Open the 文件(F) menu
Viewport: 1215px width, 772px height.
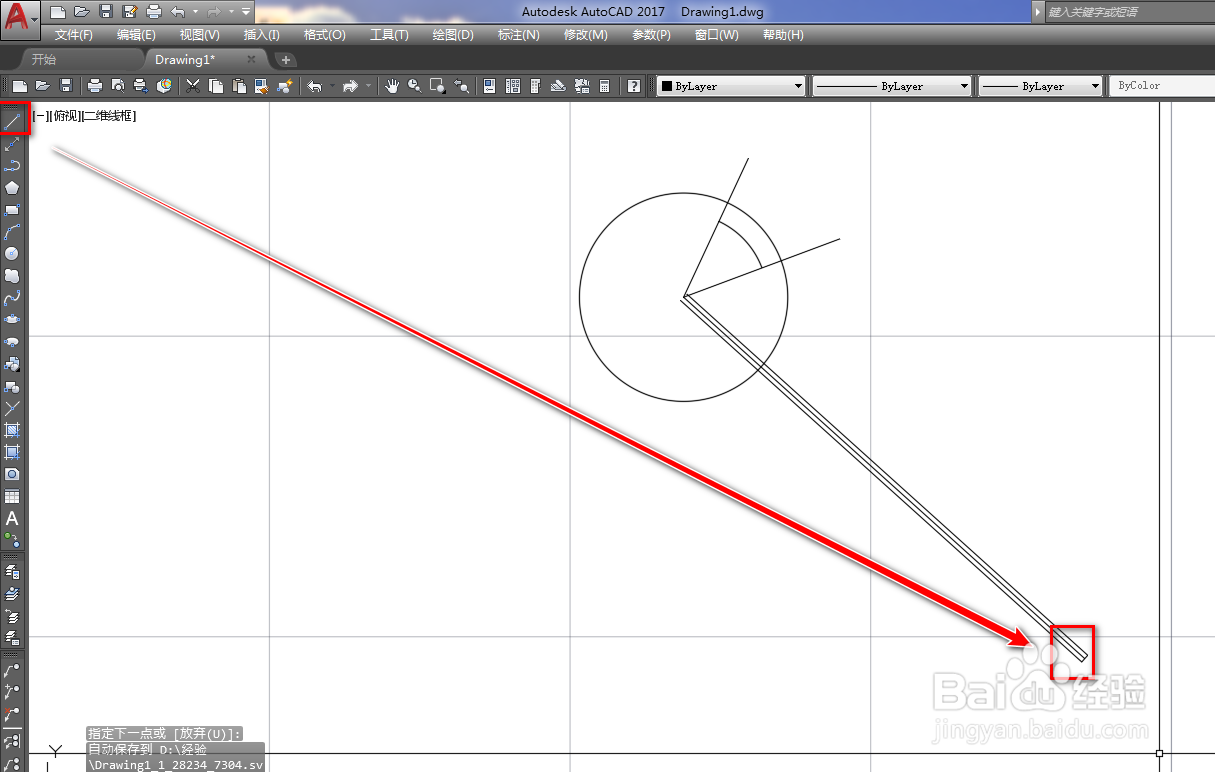coord(74,35)
